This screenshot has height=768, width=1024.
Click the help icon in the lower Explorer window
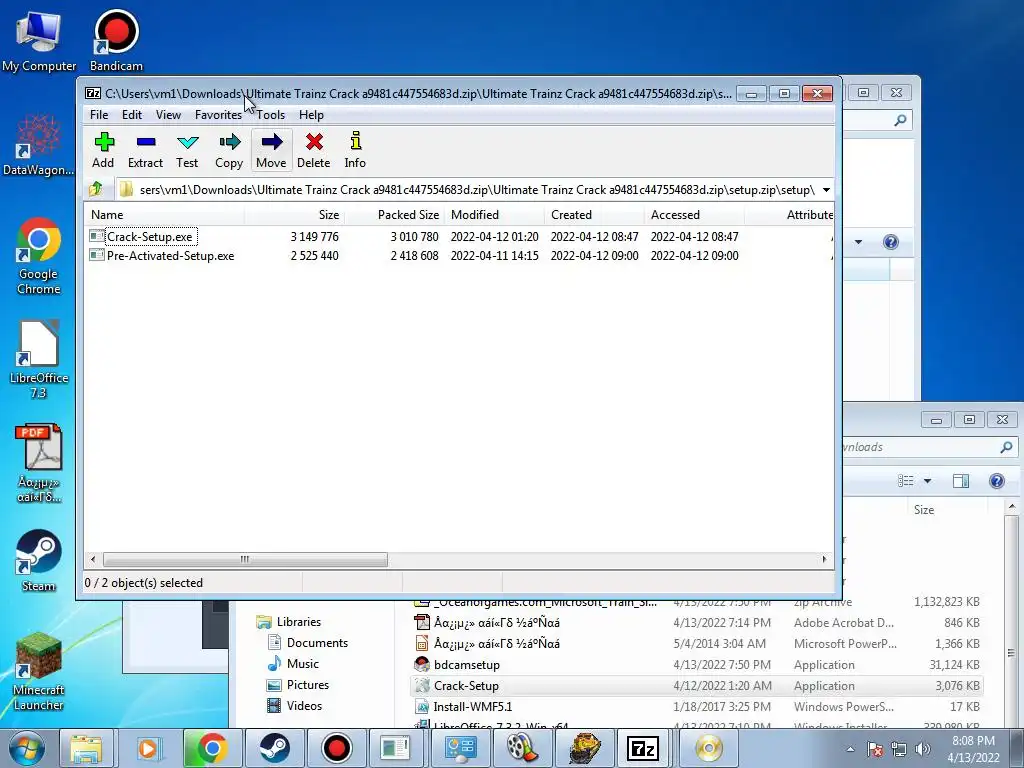point(997,481)
